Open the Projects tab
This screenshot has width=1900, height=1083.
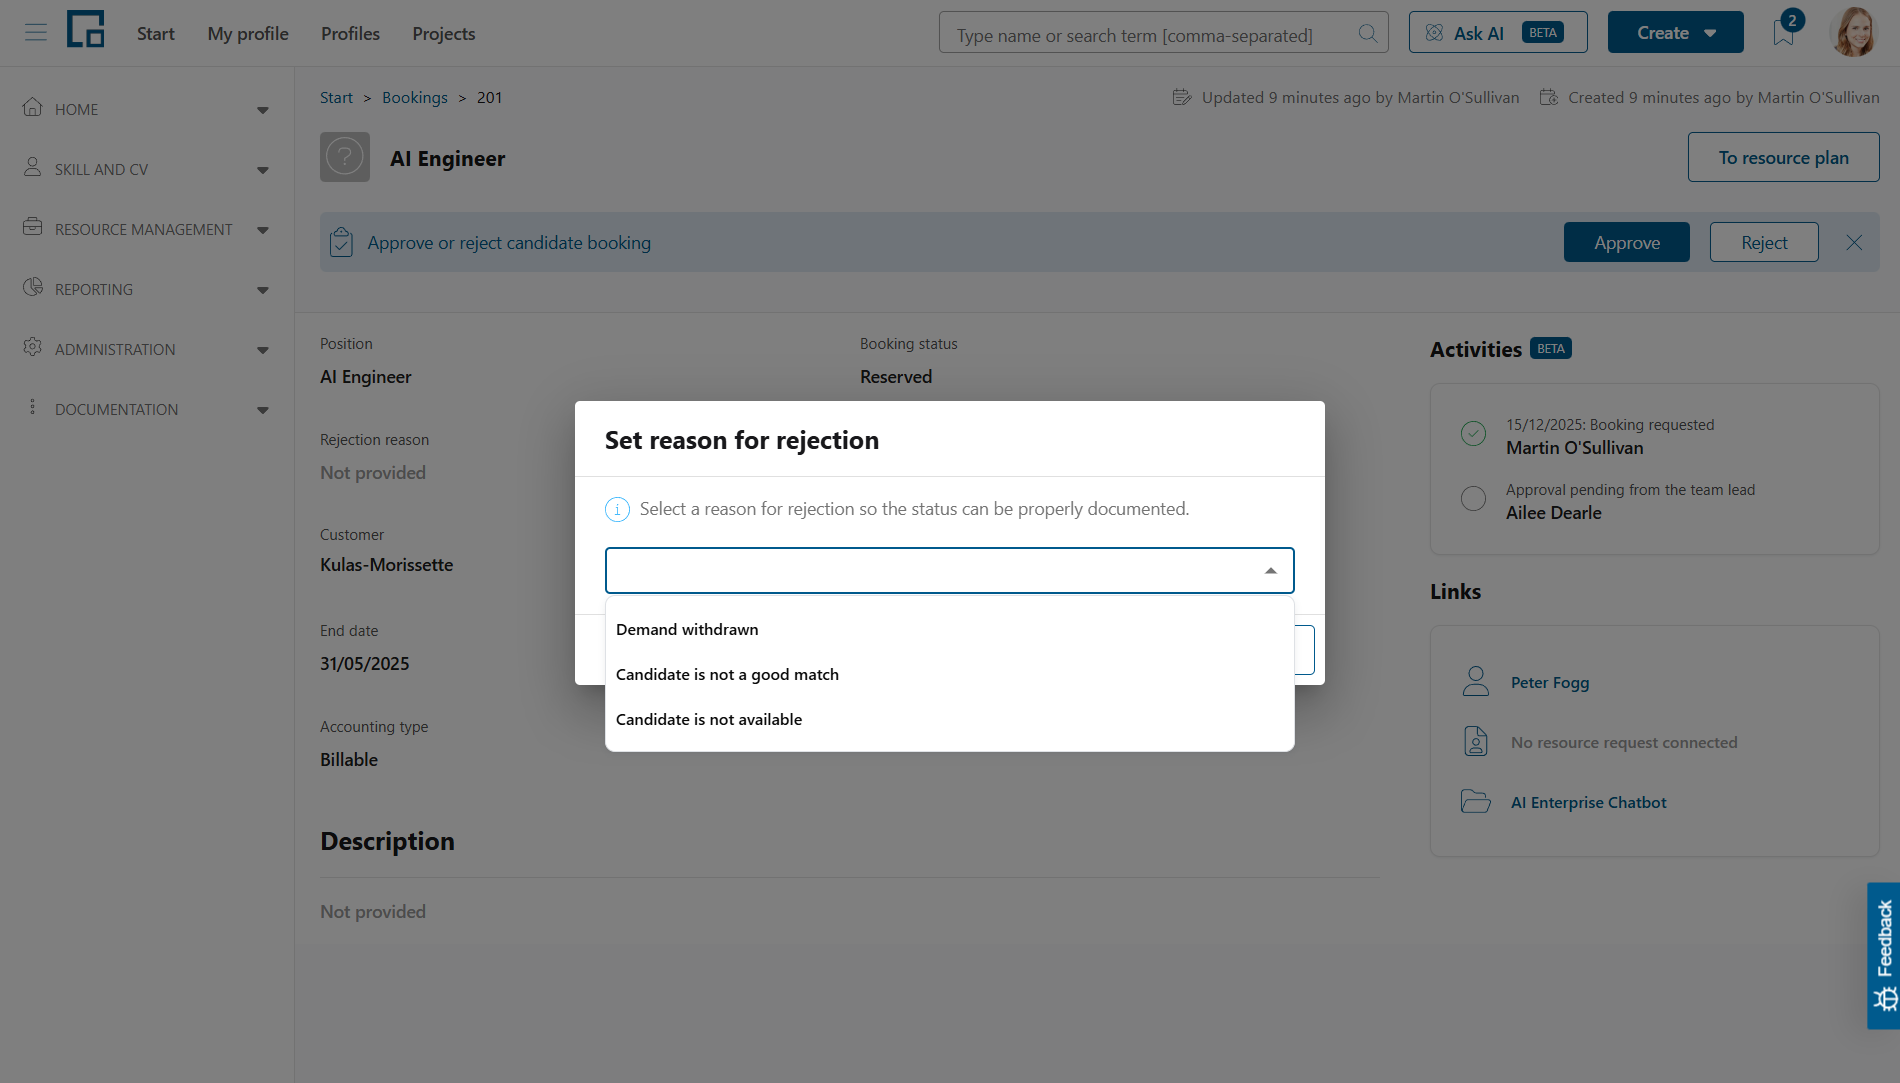[444, 33]
